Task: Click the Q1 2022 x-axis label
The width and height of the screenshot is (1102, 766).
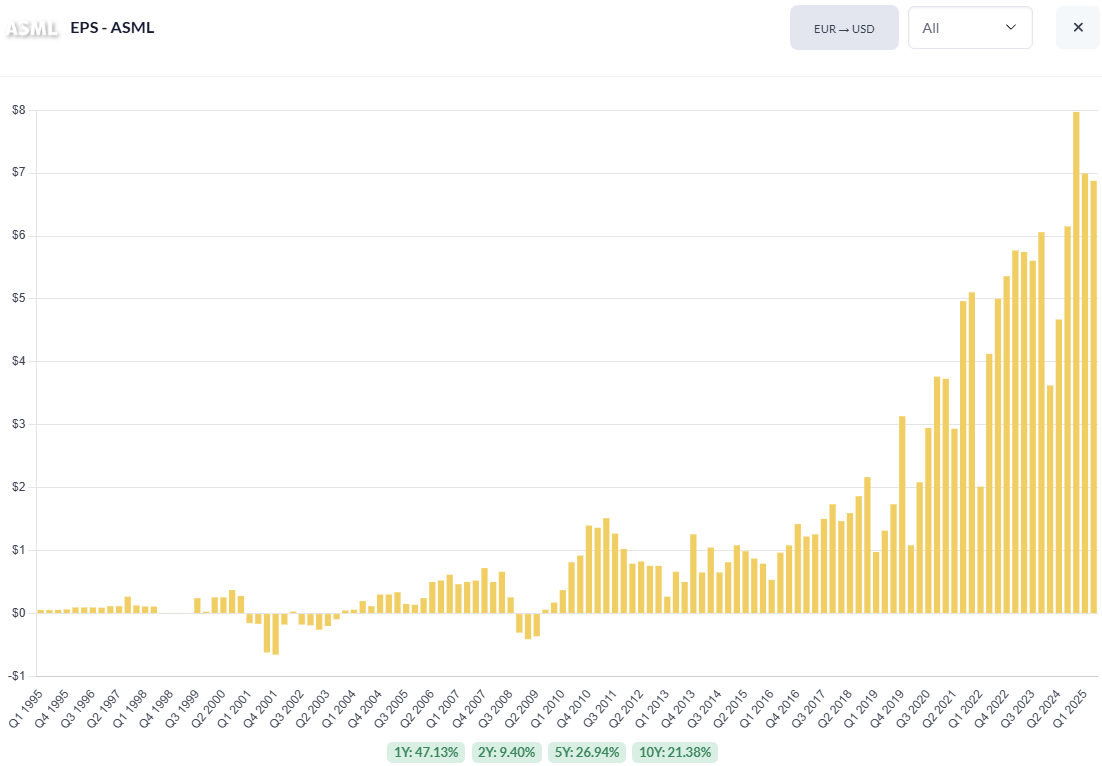Action: tap(964, 708)
